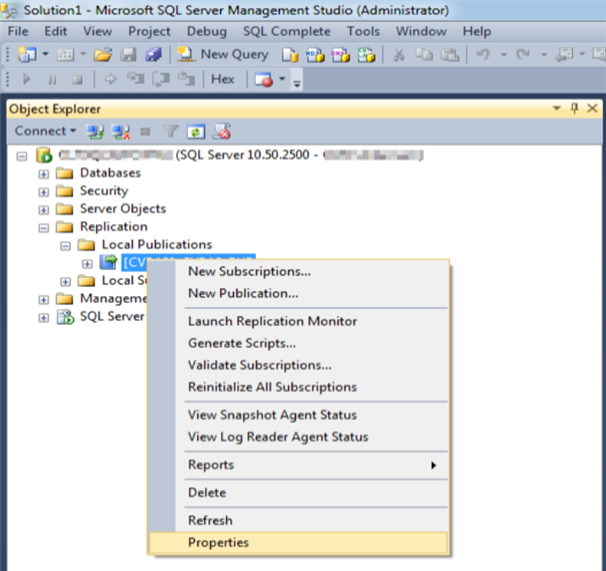
Task: Click the Filter funnel icon
Action: (170, 132)
